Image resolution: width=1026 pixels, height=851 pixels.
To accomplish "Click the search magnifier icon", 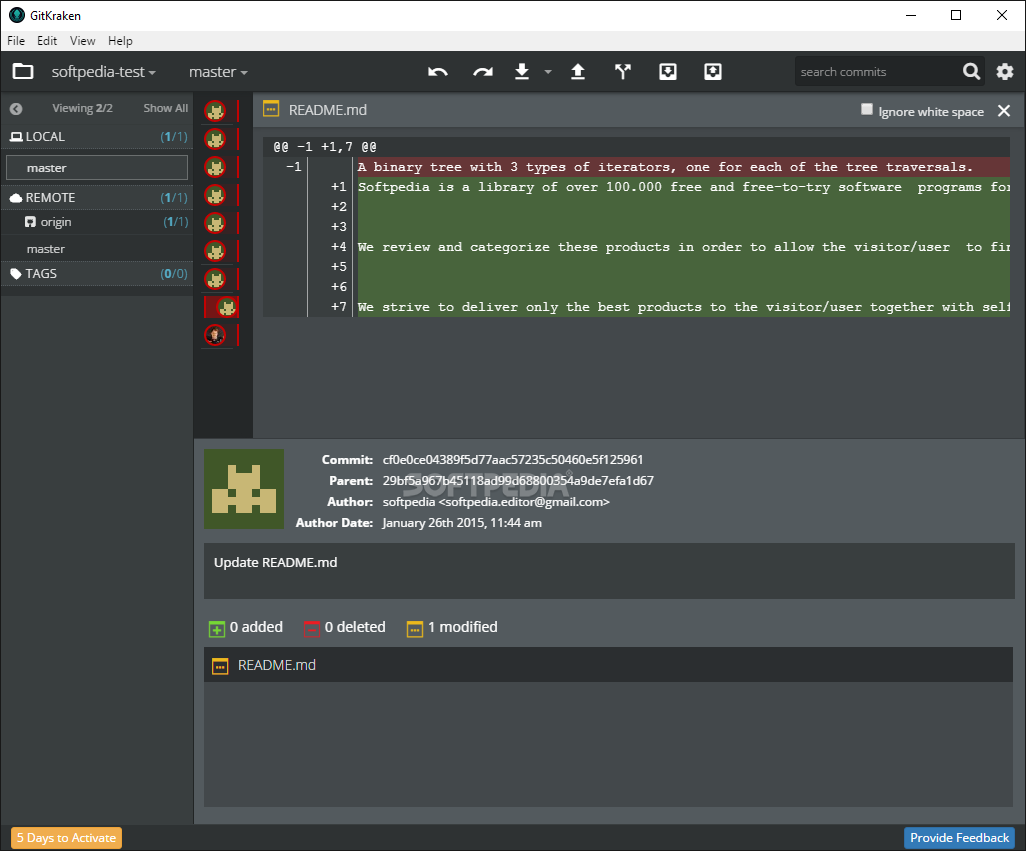I will 972,71.
